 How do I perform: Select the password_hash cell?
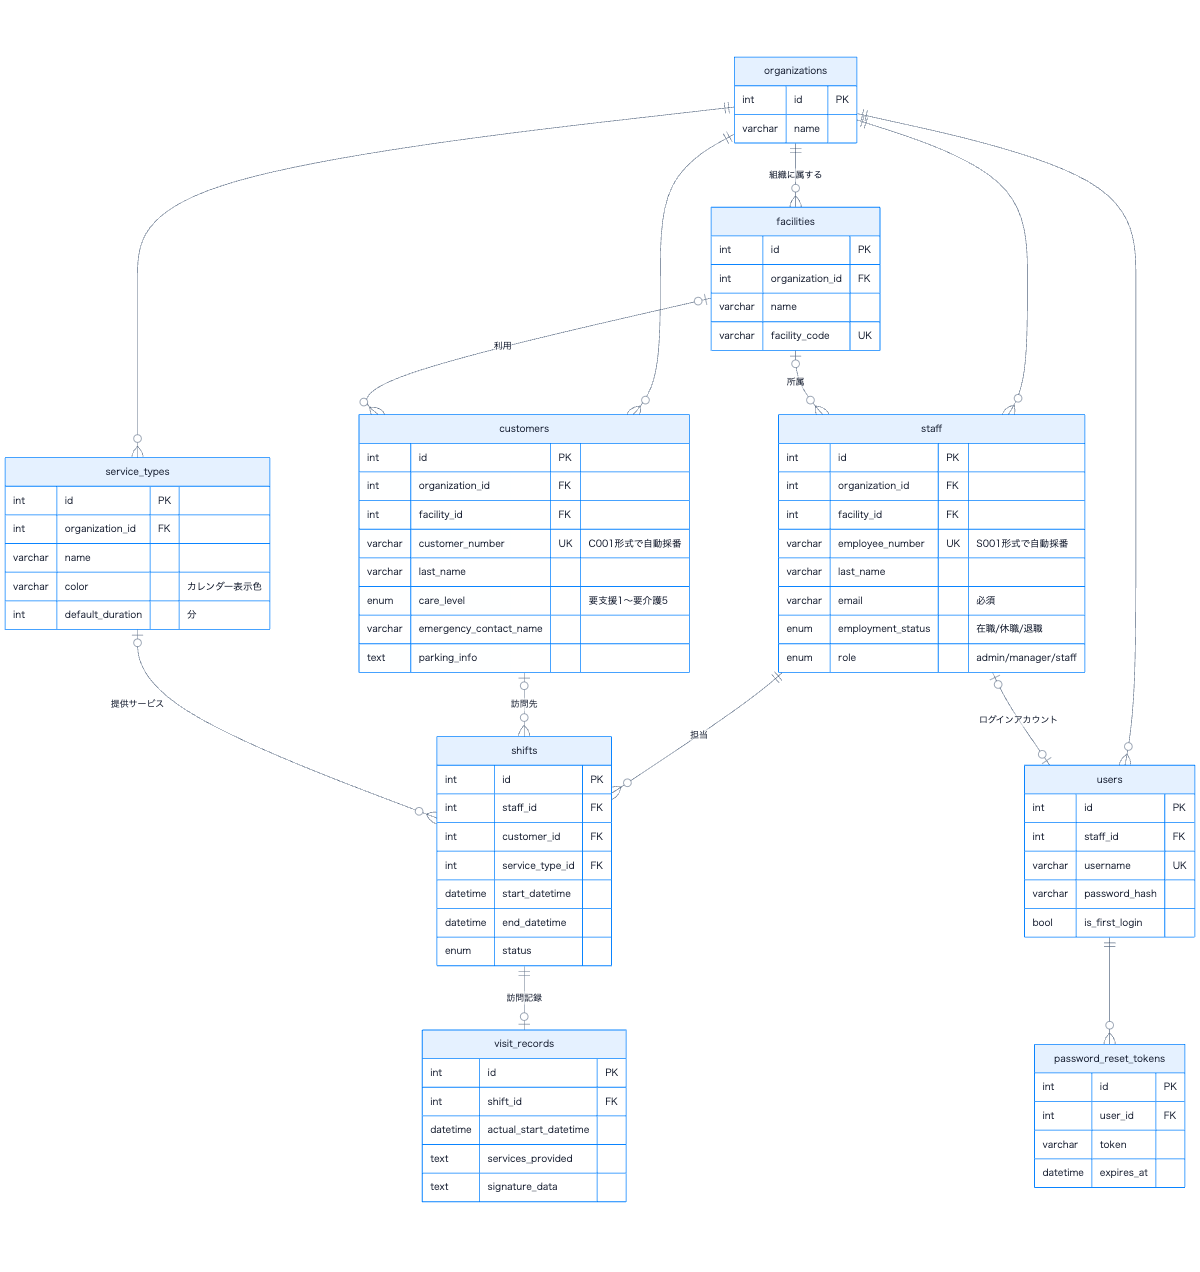(1120, 894)
